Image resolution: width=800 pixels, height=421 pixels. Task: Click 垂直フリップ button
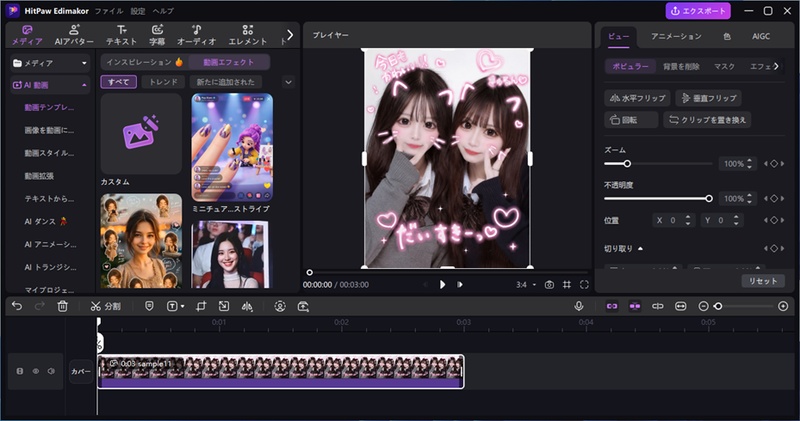709,98
